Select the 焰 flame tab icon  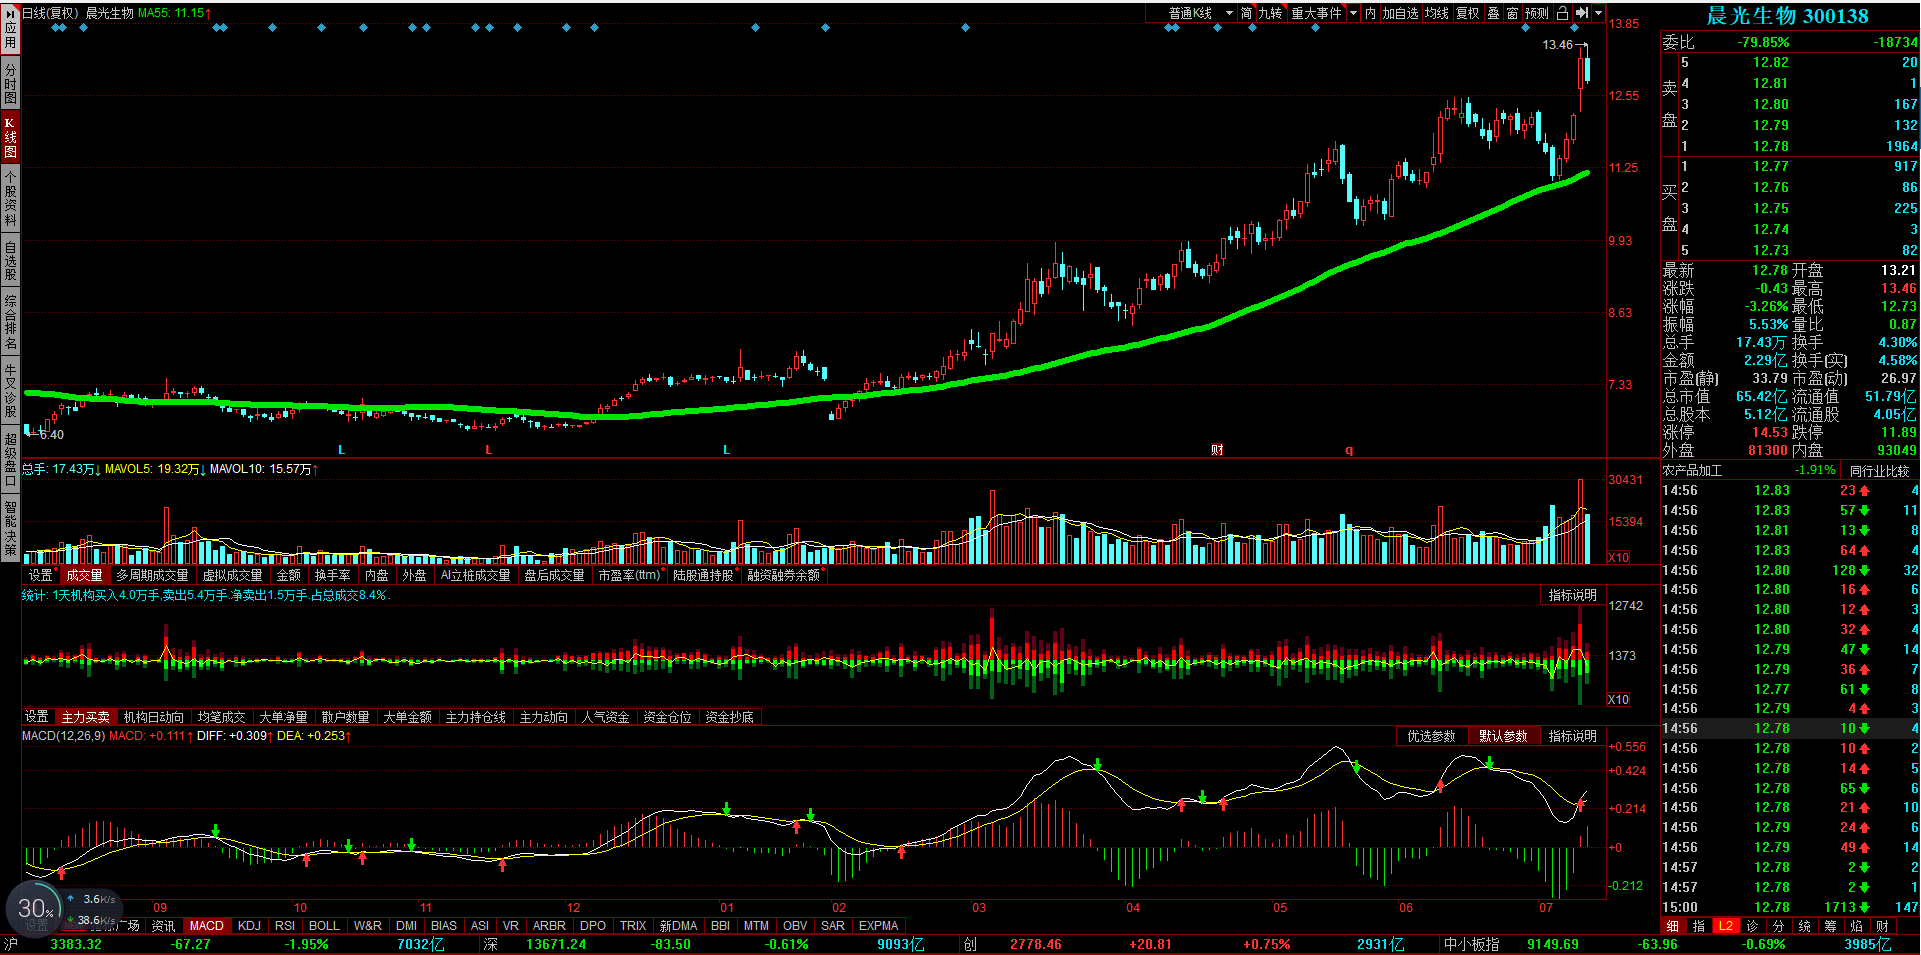point(1857,926)
